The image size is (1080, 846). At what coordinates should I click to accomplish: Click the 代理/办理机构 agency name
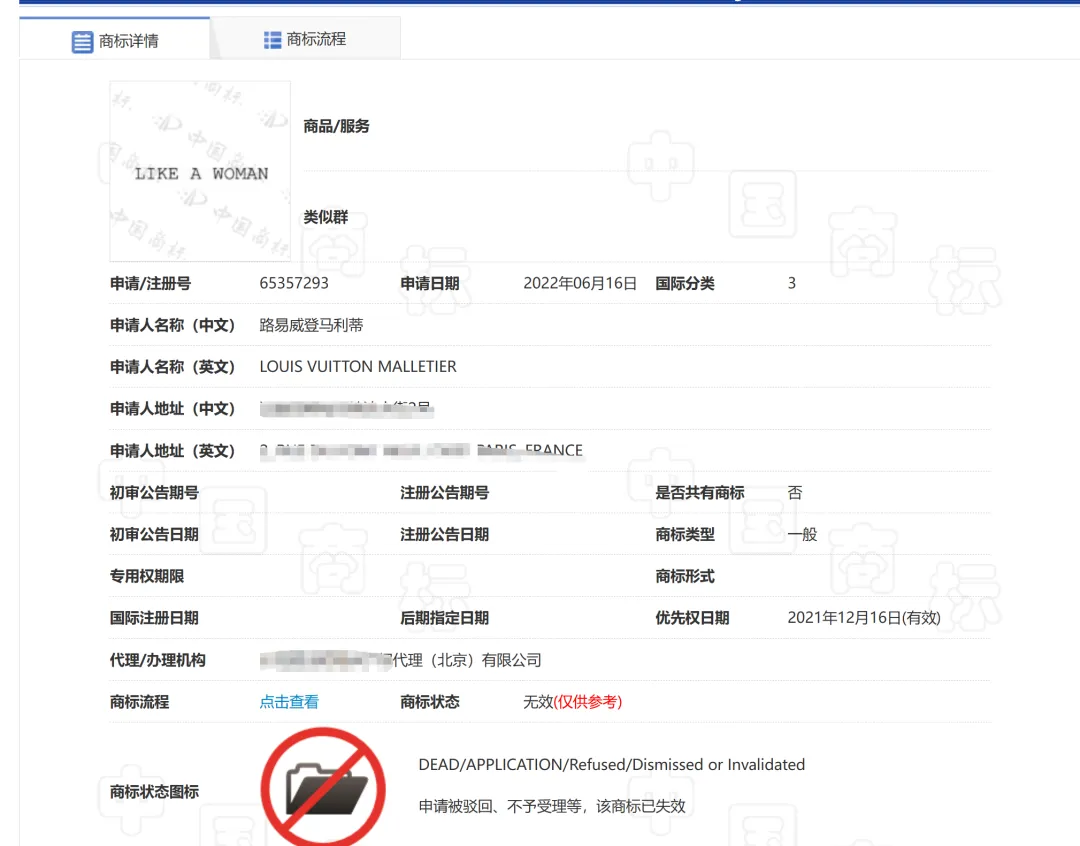point(400,660)
